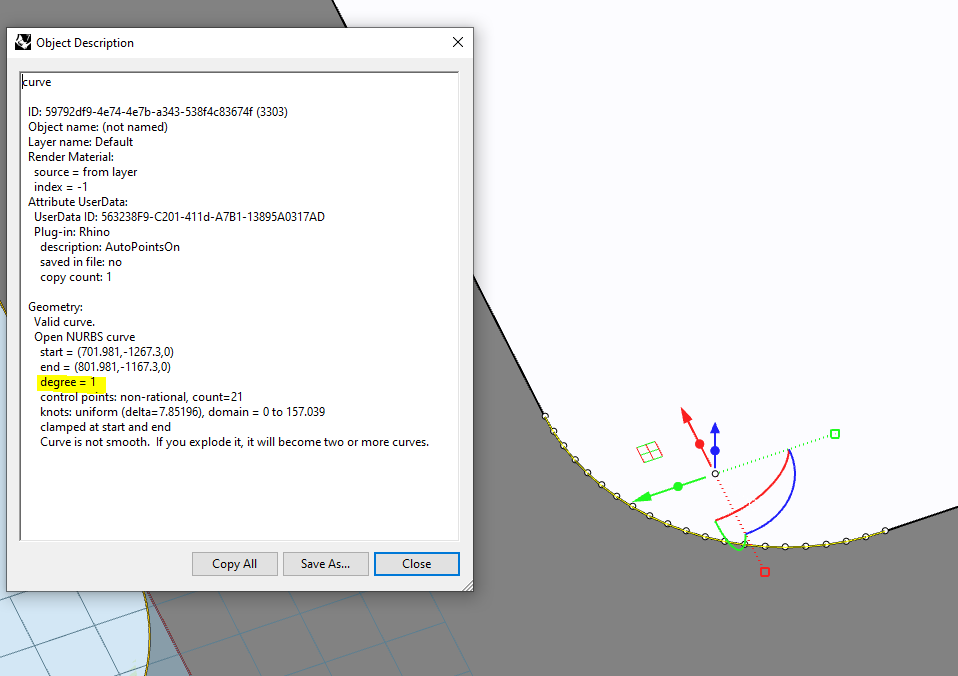This screenshot has height=676, width=958.
Task: Click the Rhino icon in title bar
Action: 23,42
